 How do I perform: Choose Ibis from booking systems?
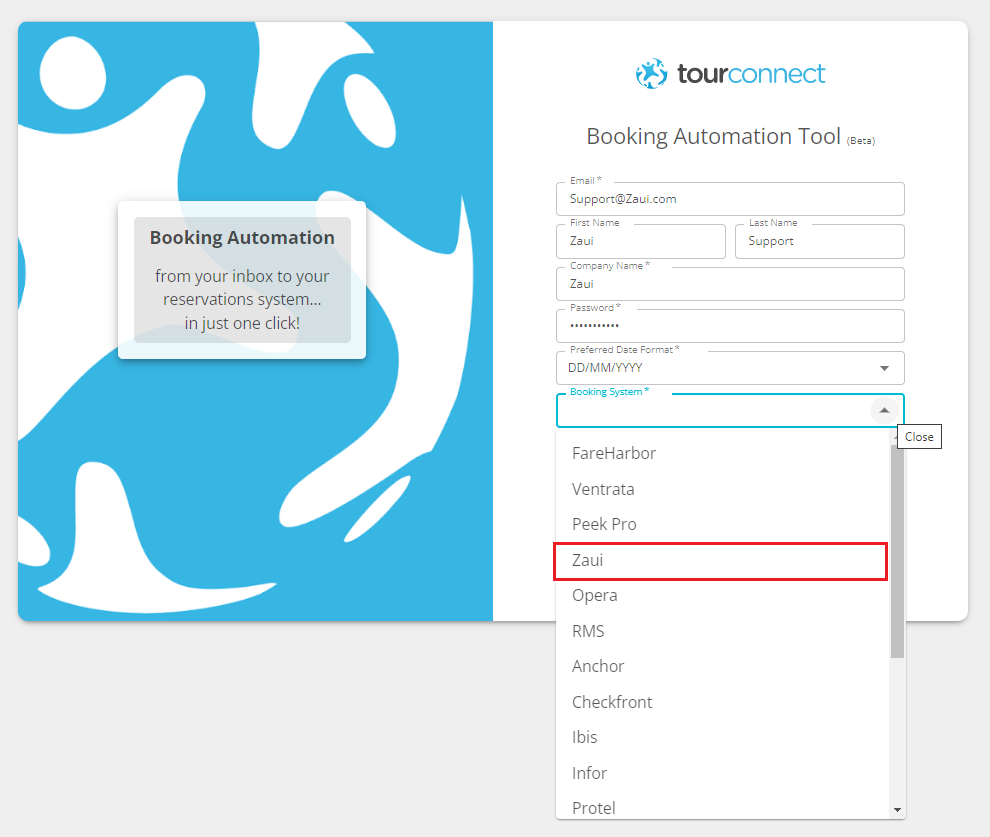722,737
